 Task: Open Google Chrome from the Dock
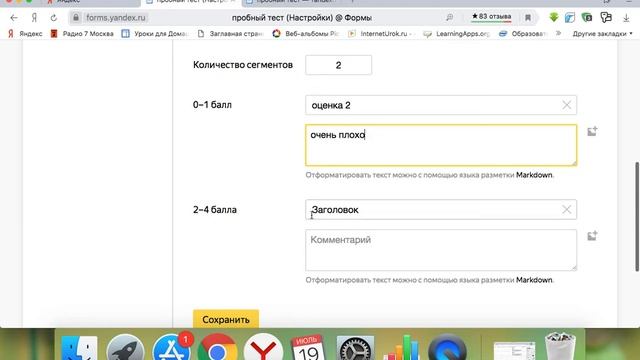(217, 347)
